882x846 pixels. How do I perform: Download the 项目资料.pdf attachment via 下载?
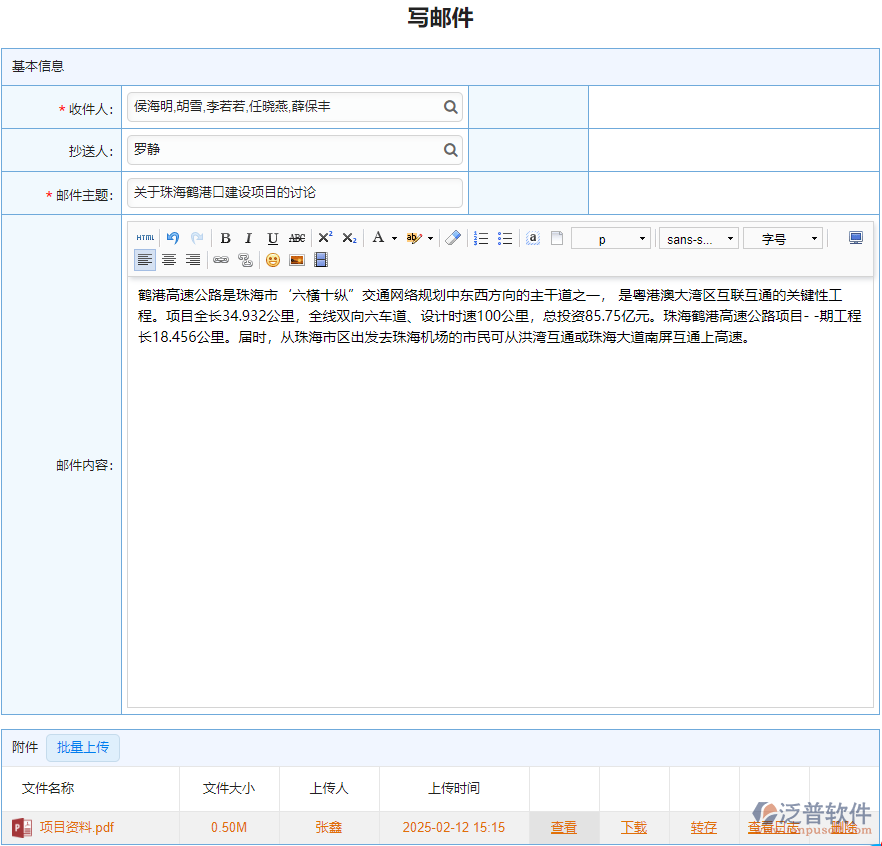pyautogui.click(x=633, y=828)
